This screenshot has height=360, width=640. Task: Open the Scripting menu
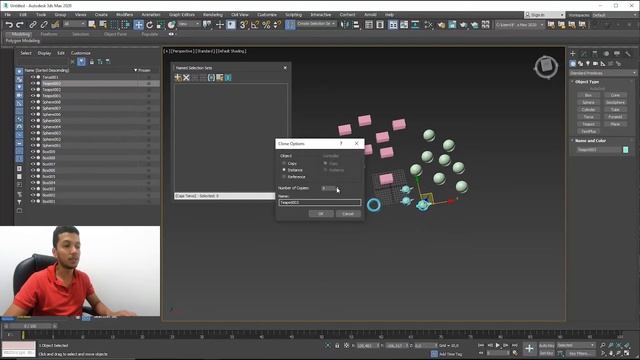(x=293, y=15)
